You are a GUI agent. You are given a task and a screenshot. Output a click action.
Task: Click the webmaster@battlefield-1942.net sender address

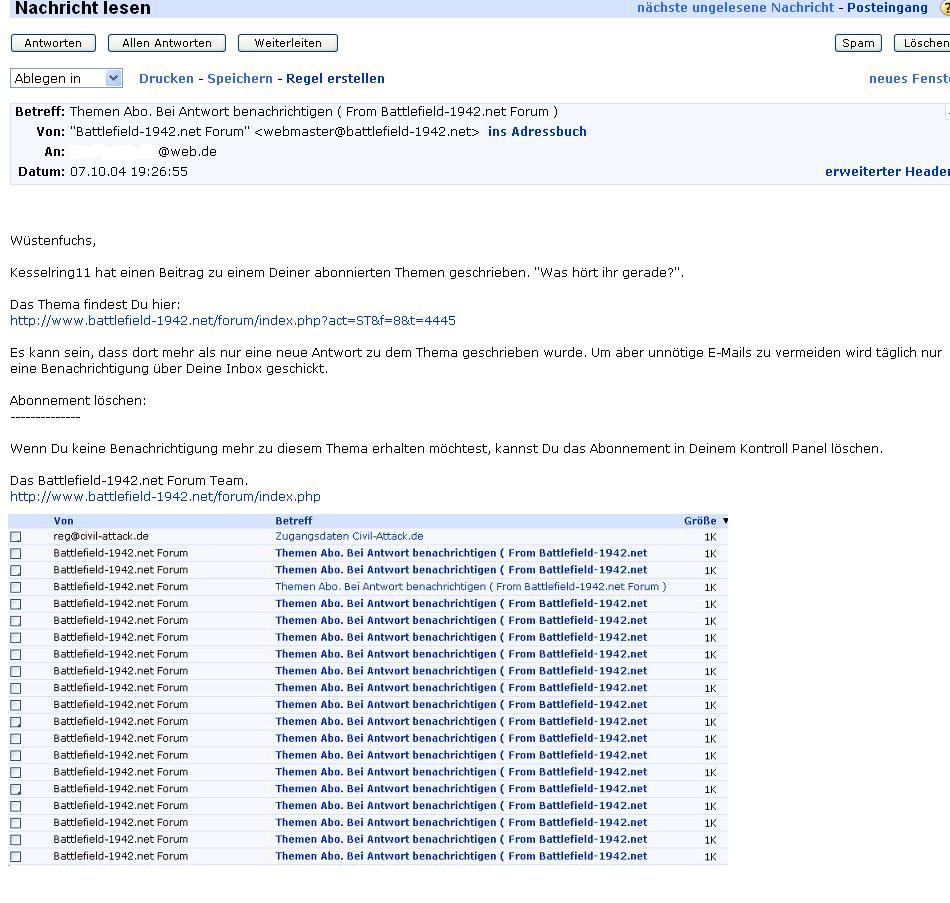(x=367, y=132)
